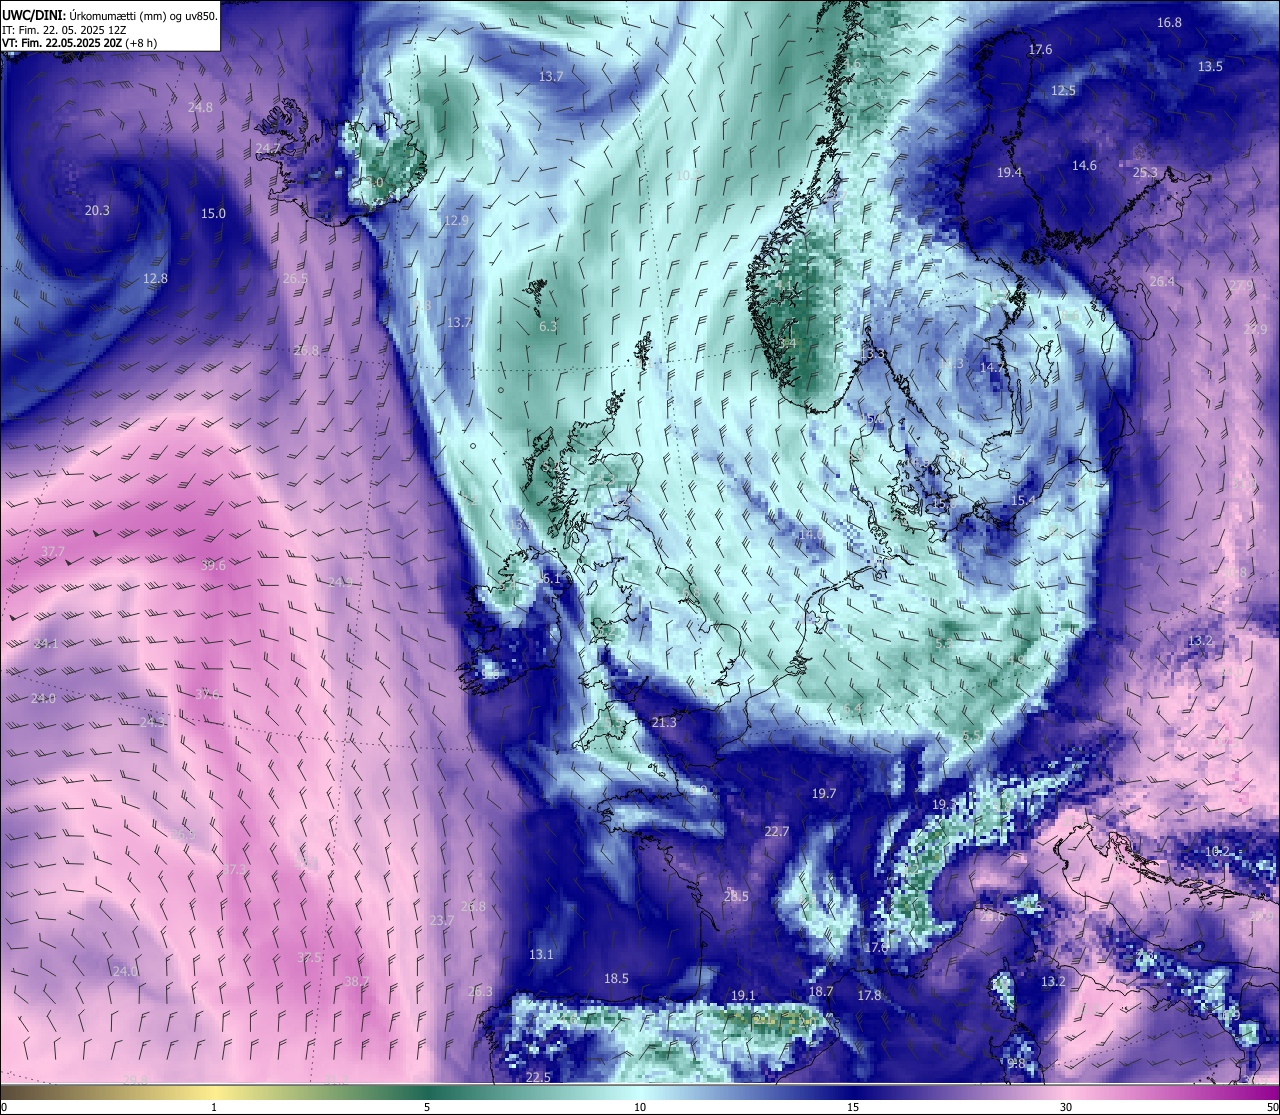Screen dimensions: 1280x1115
Task: Click the 22.5 value over Spain
Action: click(x=538, y=1077)
